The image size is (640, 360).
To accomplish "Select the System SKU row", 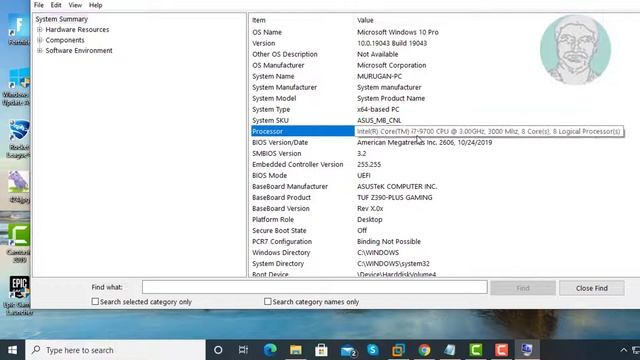I will pyautogui.click(x=445, y=120).
